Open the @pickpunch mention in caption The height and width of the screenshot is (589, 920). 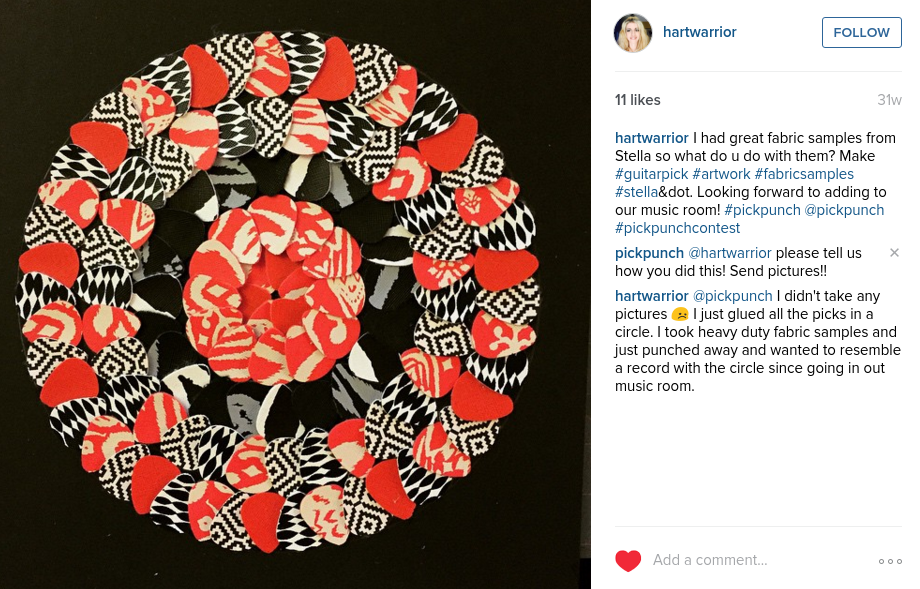(x=844, y=210)
